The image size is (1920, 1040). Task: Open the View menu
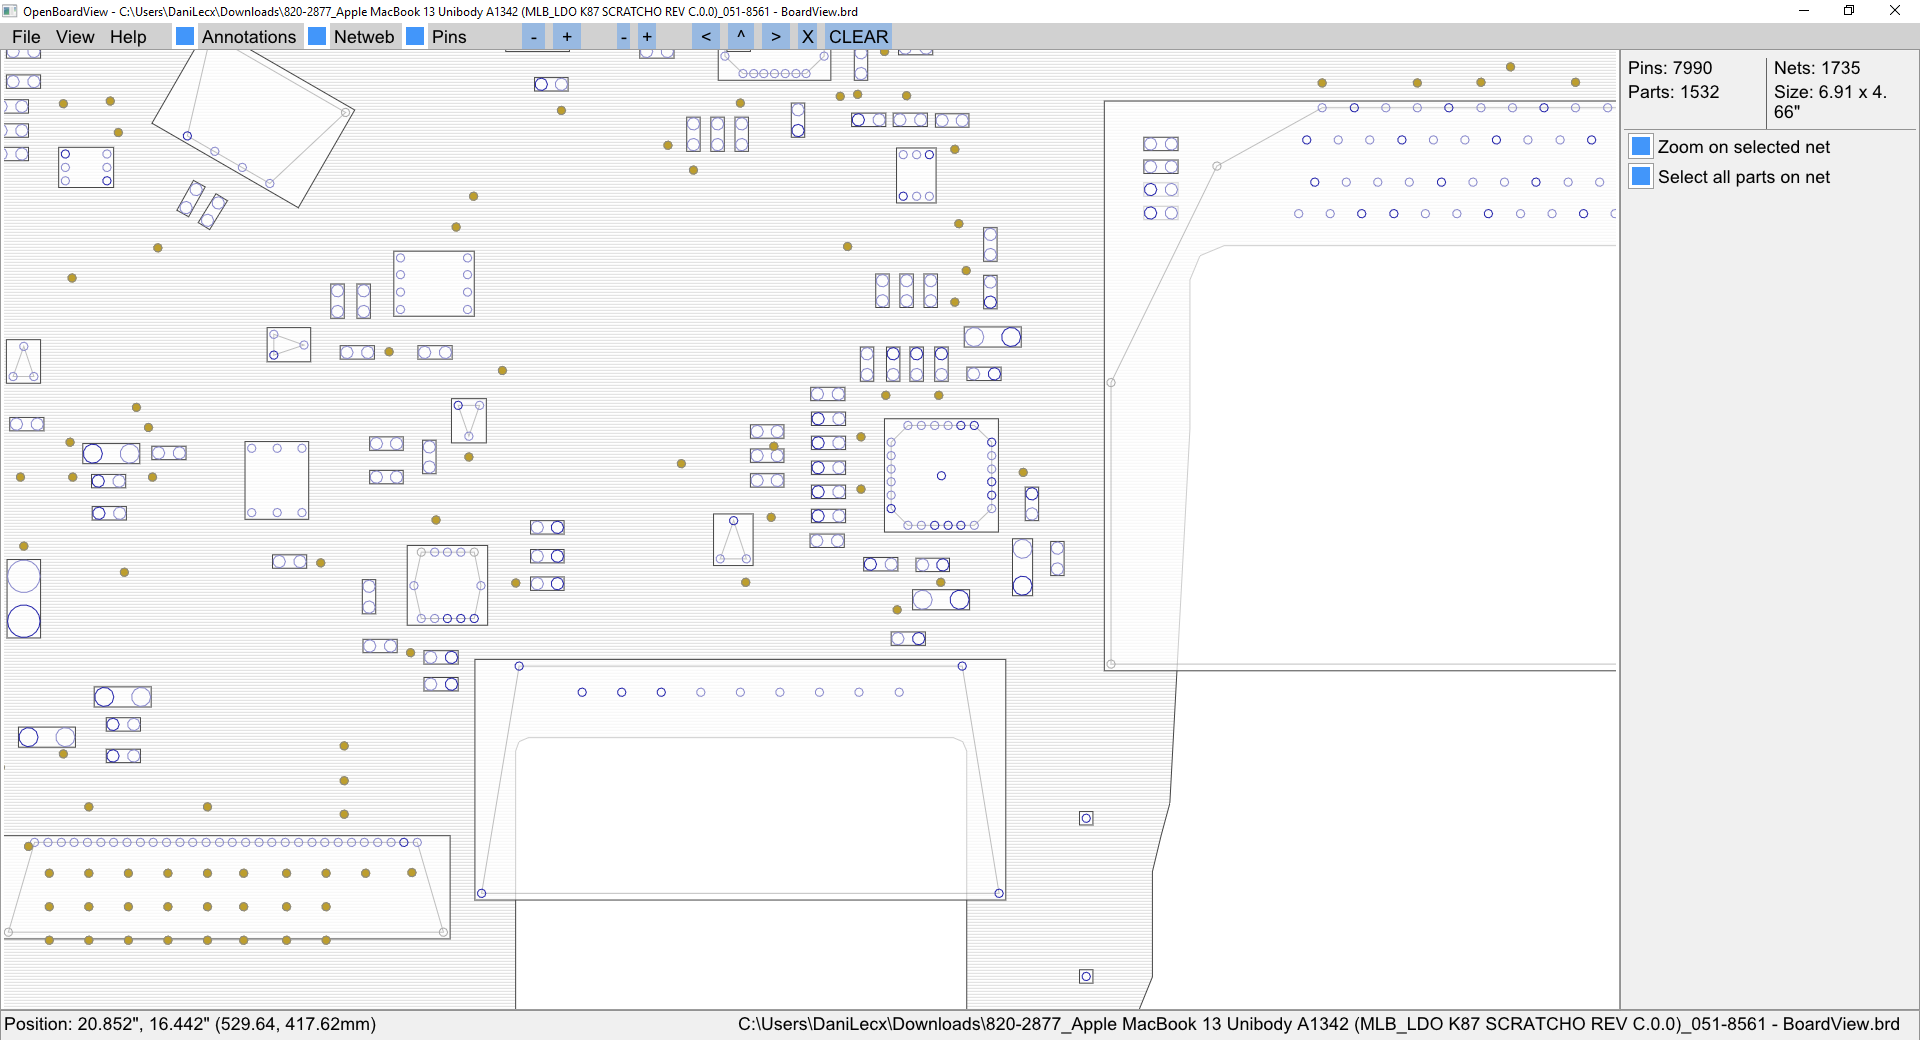click(x=75, y=37)
